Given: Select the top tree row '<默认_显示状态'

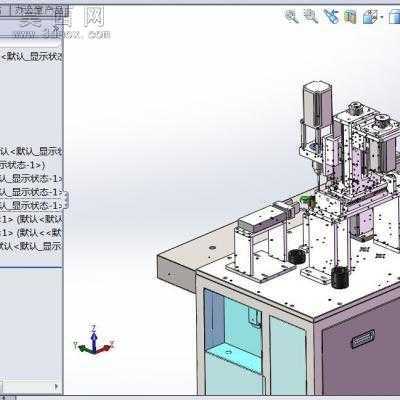Looking at the screenshot, I should tap(31, 56).
